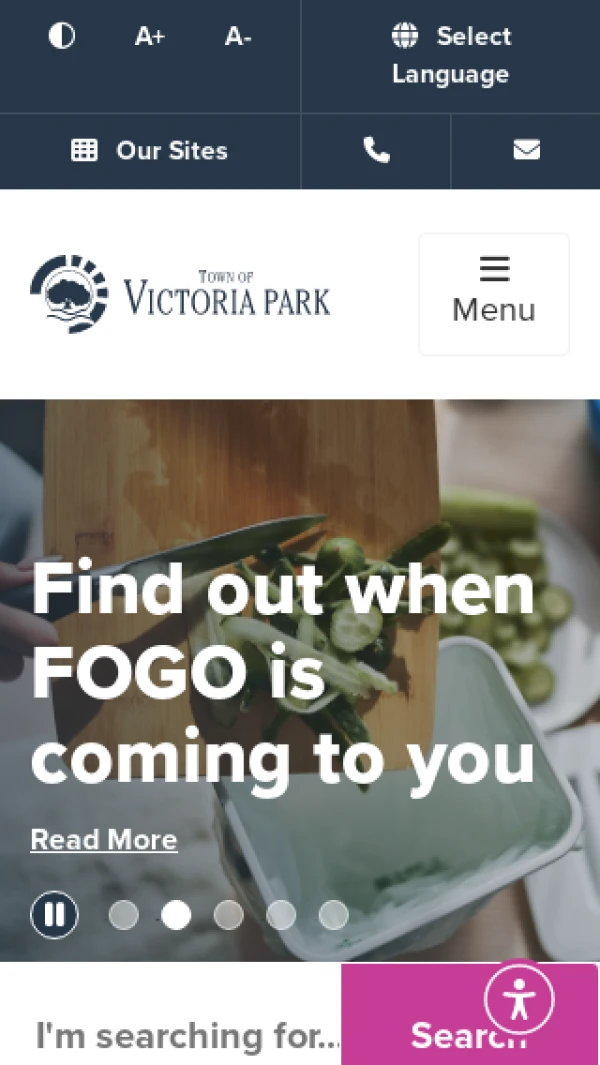600x1065 pixels.
Task: Select the fourth carousel slide dot
Action: [x=281, y=915]
